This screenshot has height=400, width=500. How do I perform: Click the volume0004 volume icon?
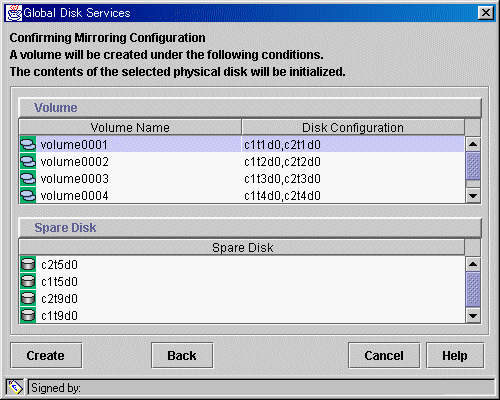(x=28, y=195)
